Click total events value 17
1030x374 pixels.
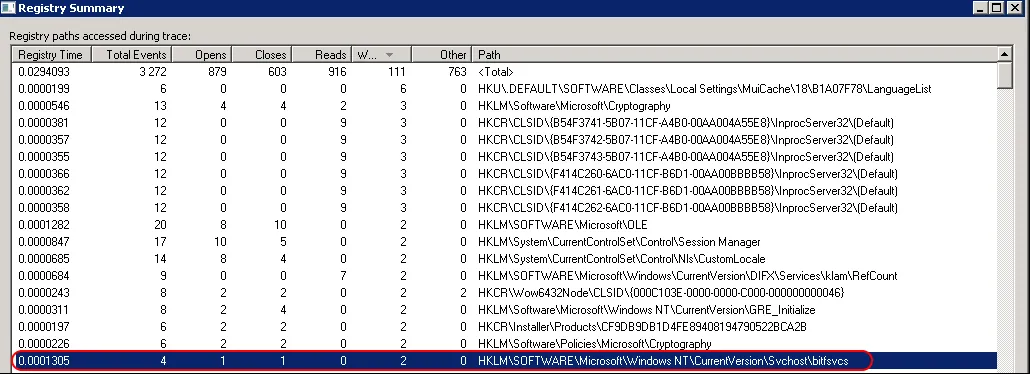coord(160,242)
